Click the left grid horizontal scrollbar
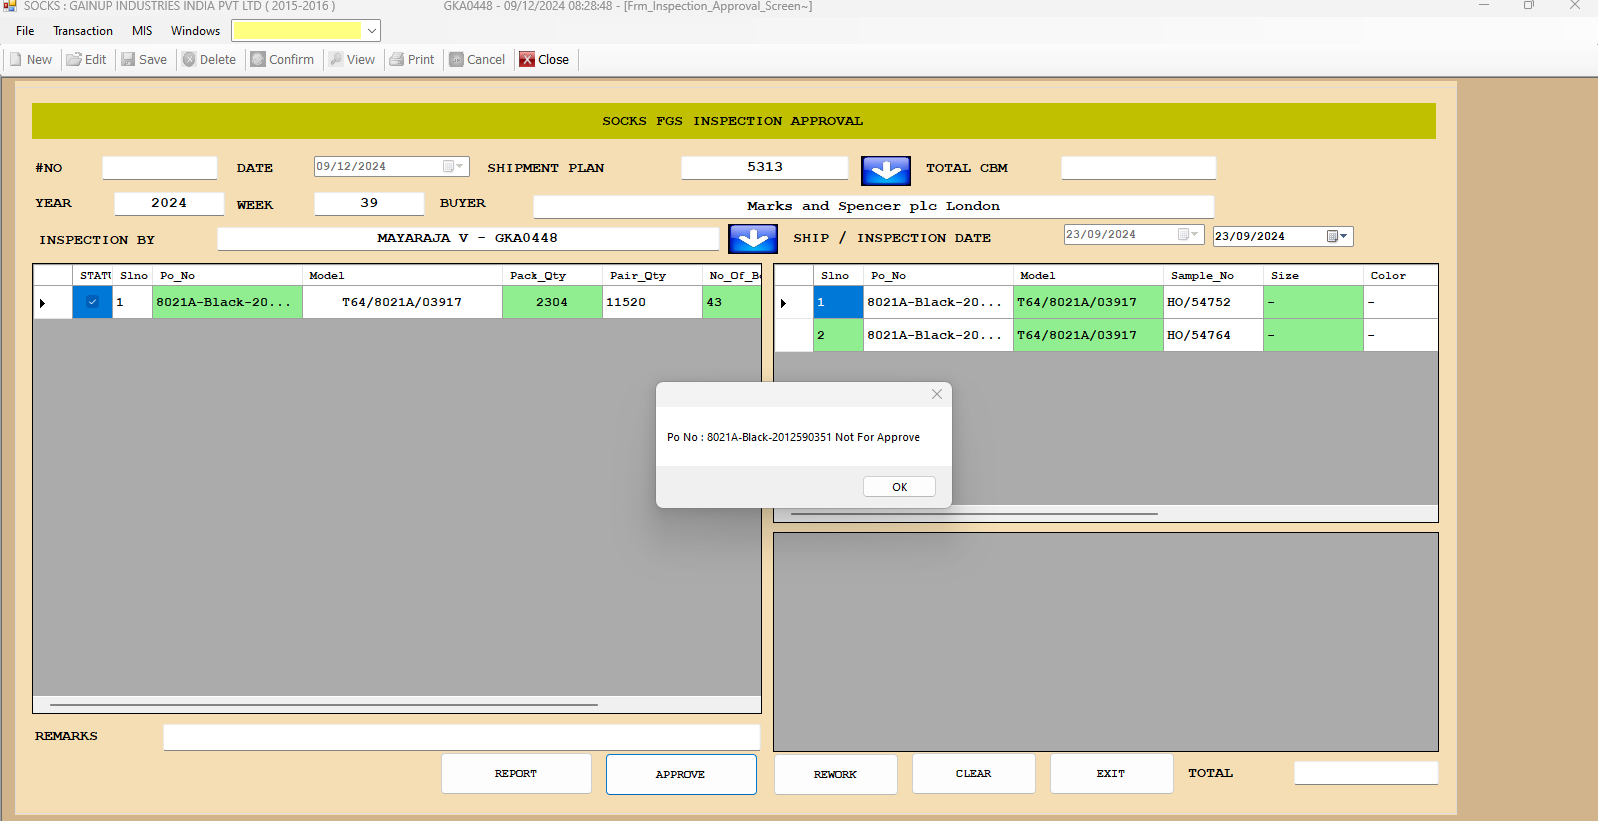The width and height of the screenshot is (1598, 821). pyautogui.click(x=324, y=705)
